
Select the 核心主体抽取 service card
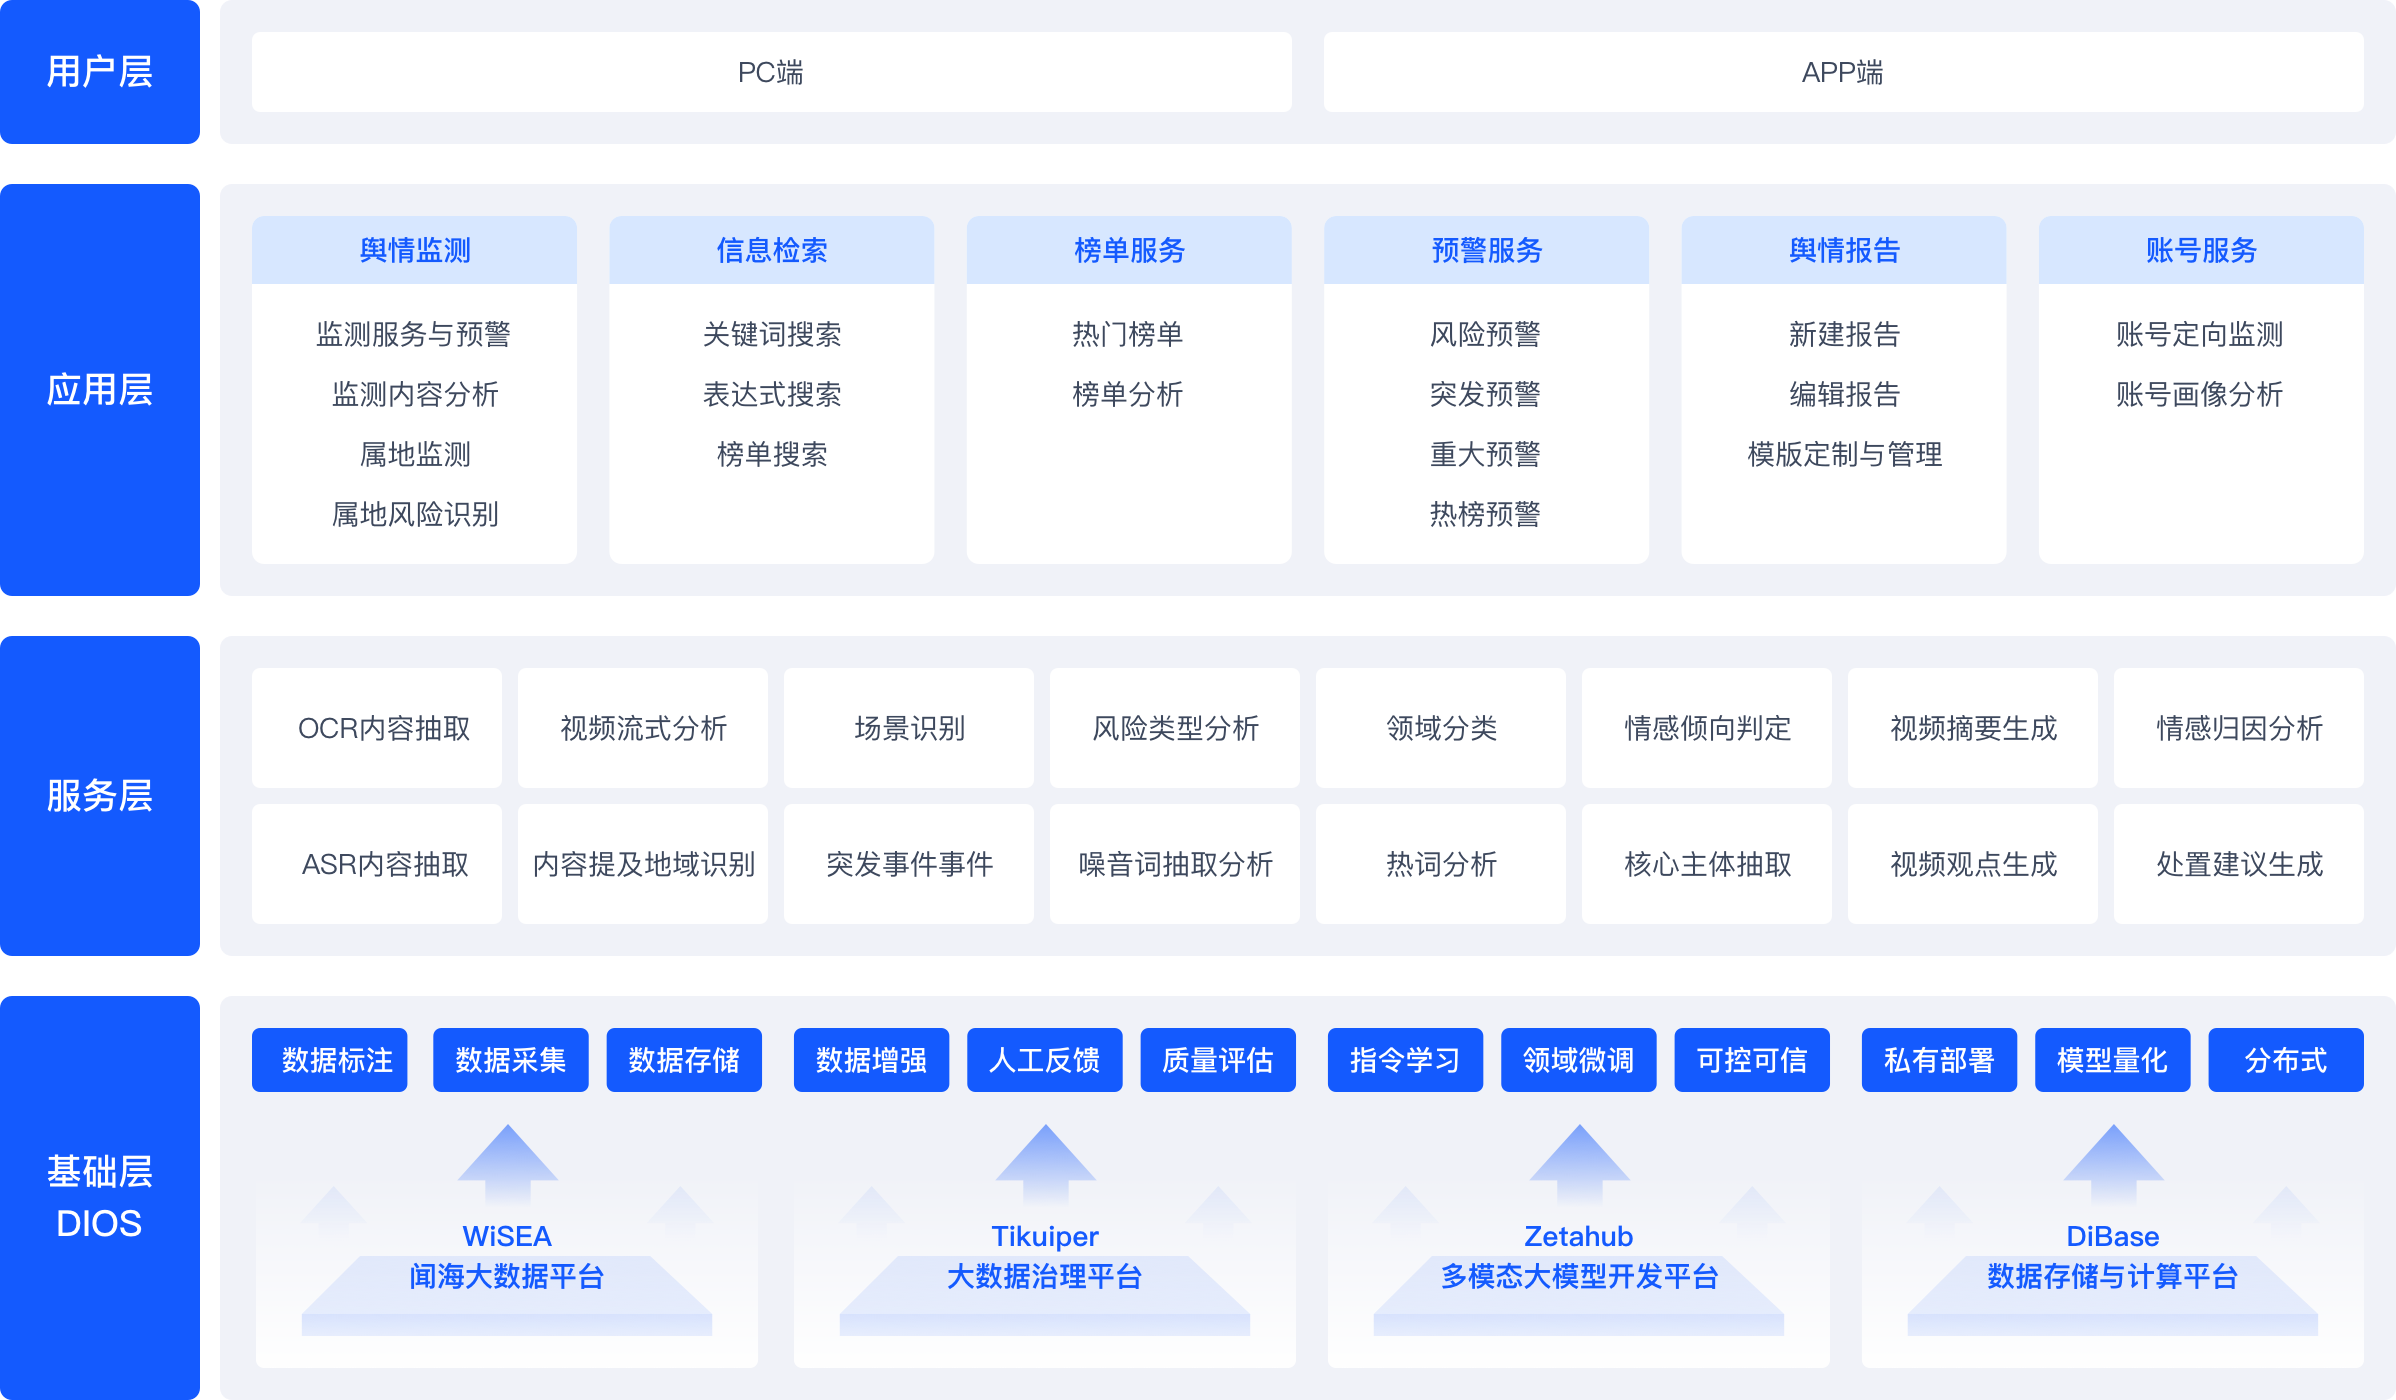(x=1707, y=864)
